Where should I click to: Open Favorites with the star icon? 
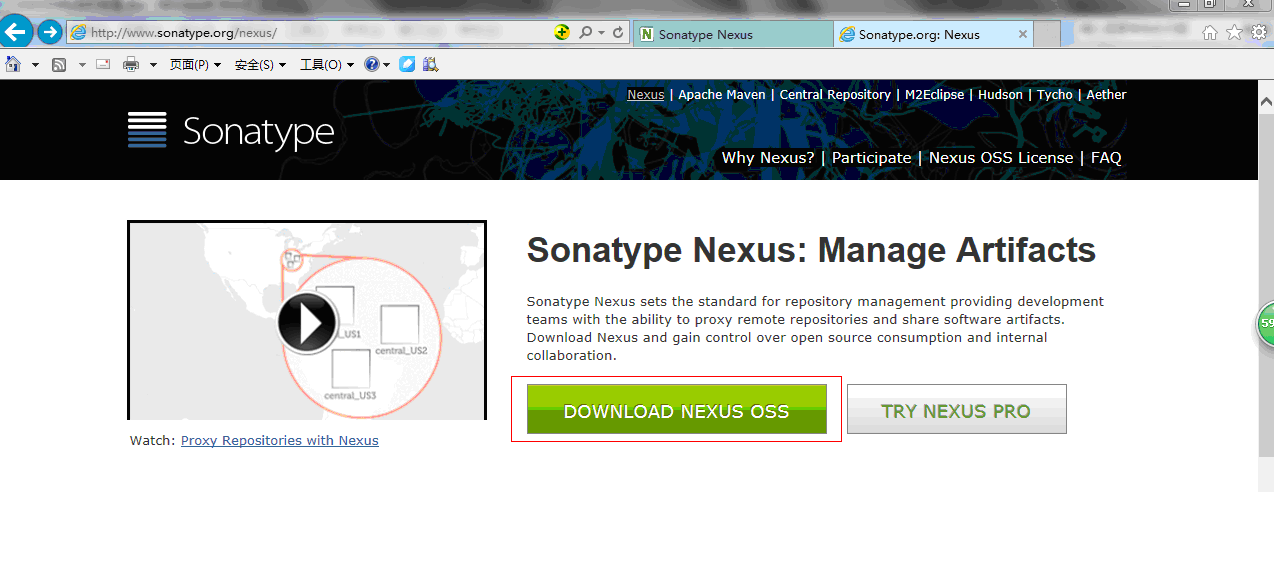pos(1234,33)
